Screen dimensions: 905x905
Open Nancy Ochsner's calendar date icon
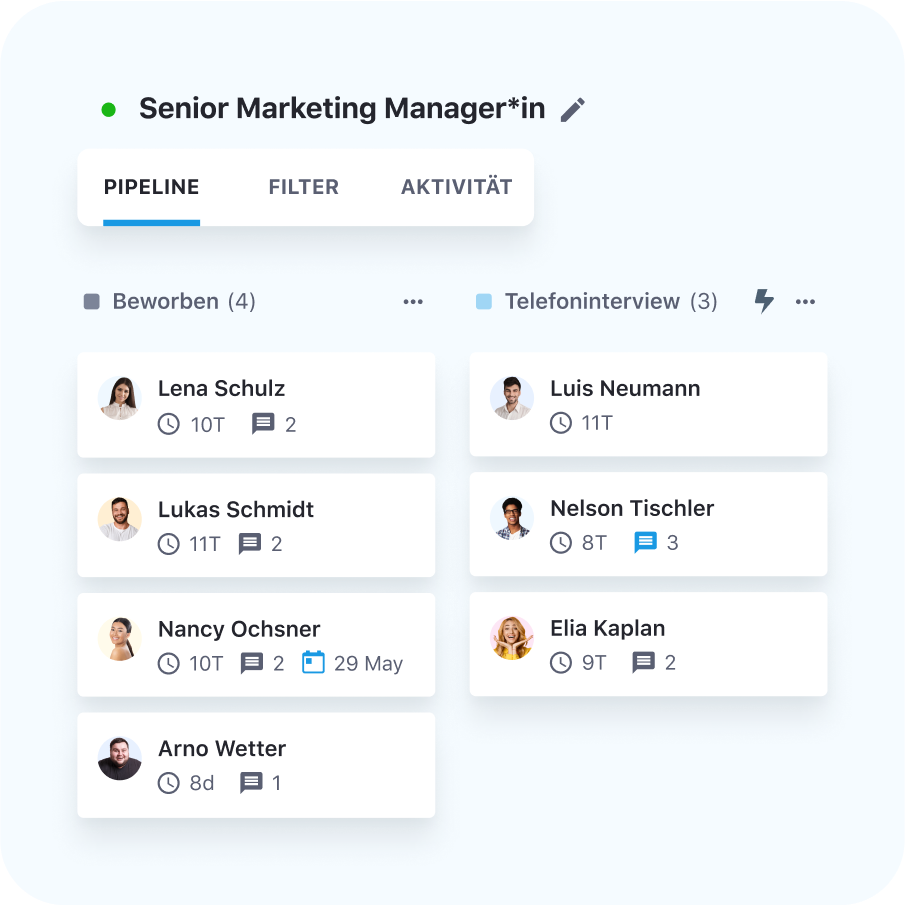(x=314, y=663)
